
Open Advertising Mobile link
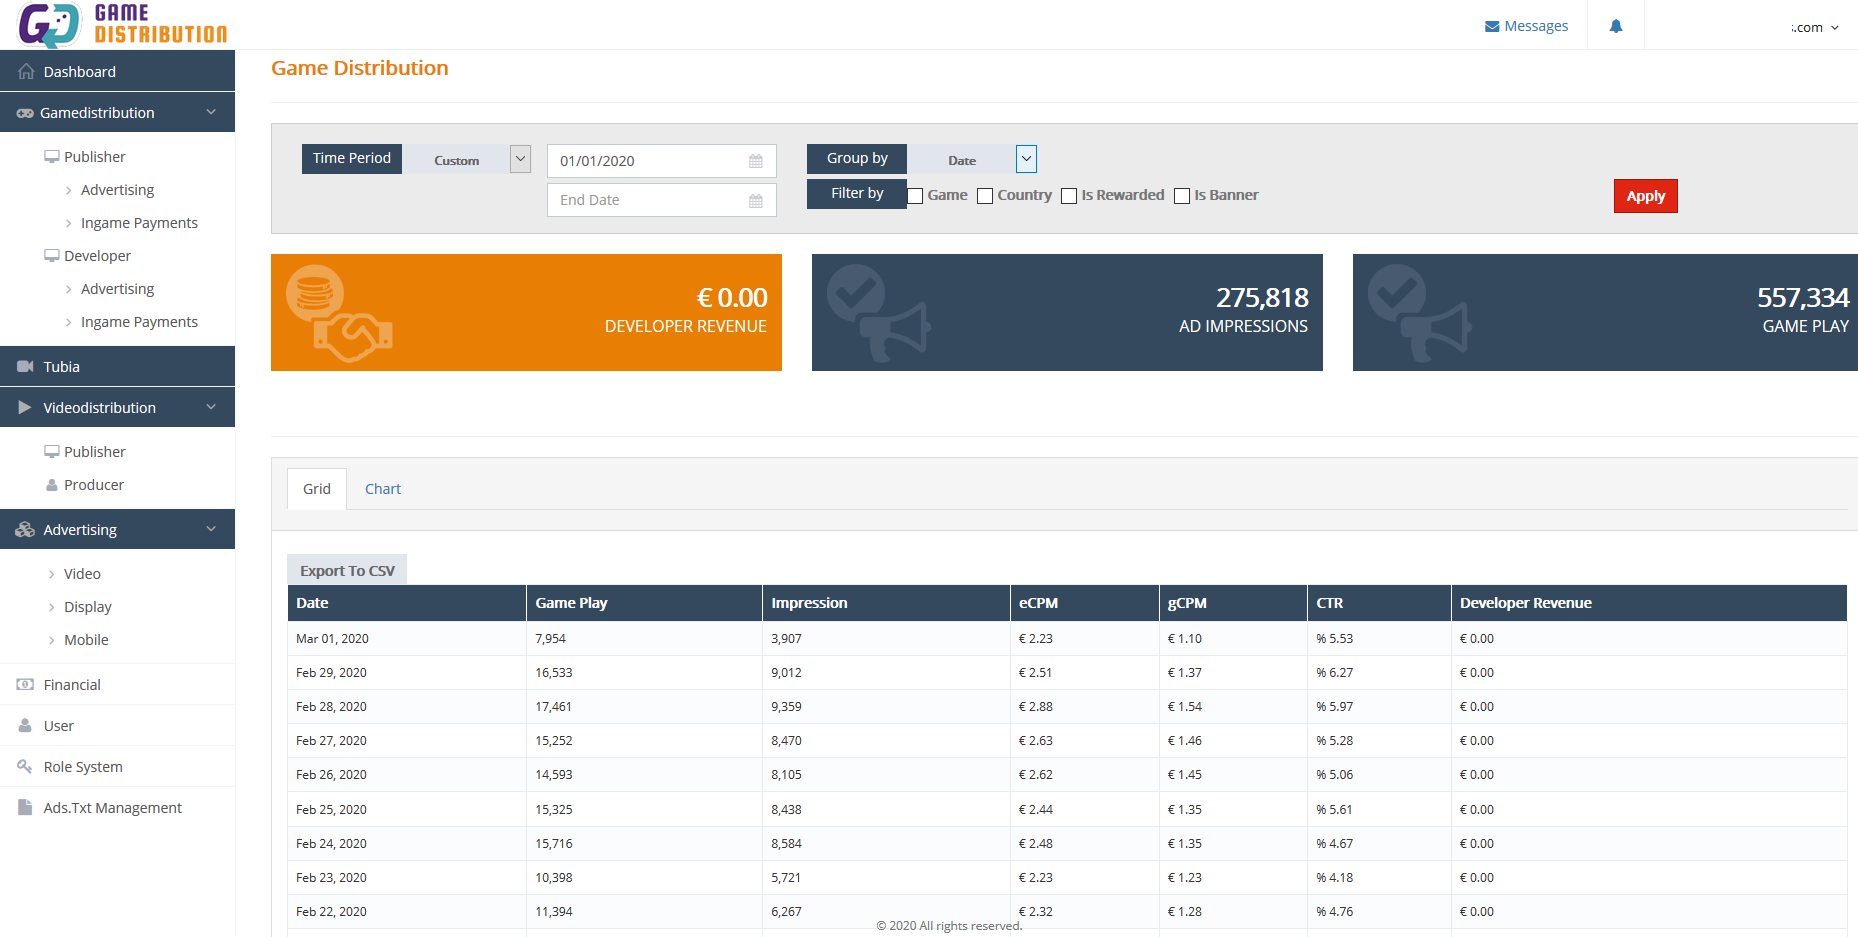pyautogui.click(x=86, y=640)
